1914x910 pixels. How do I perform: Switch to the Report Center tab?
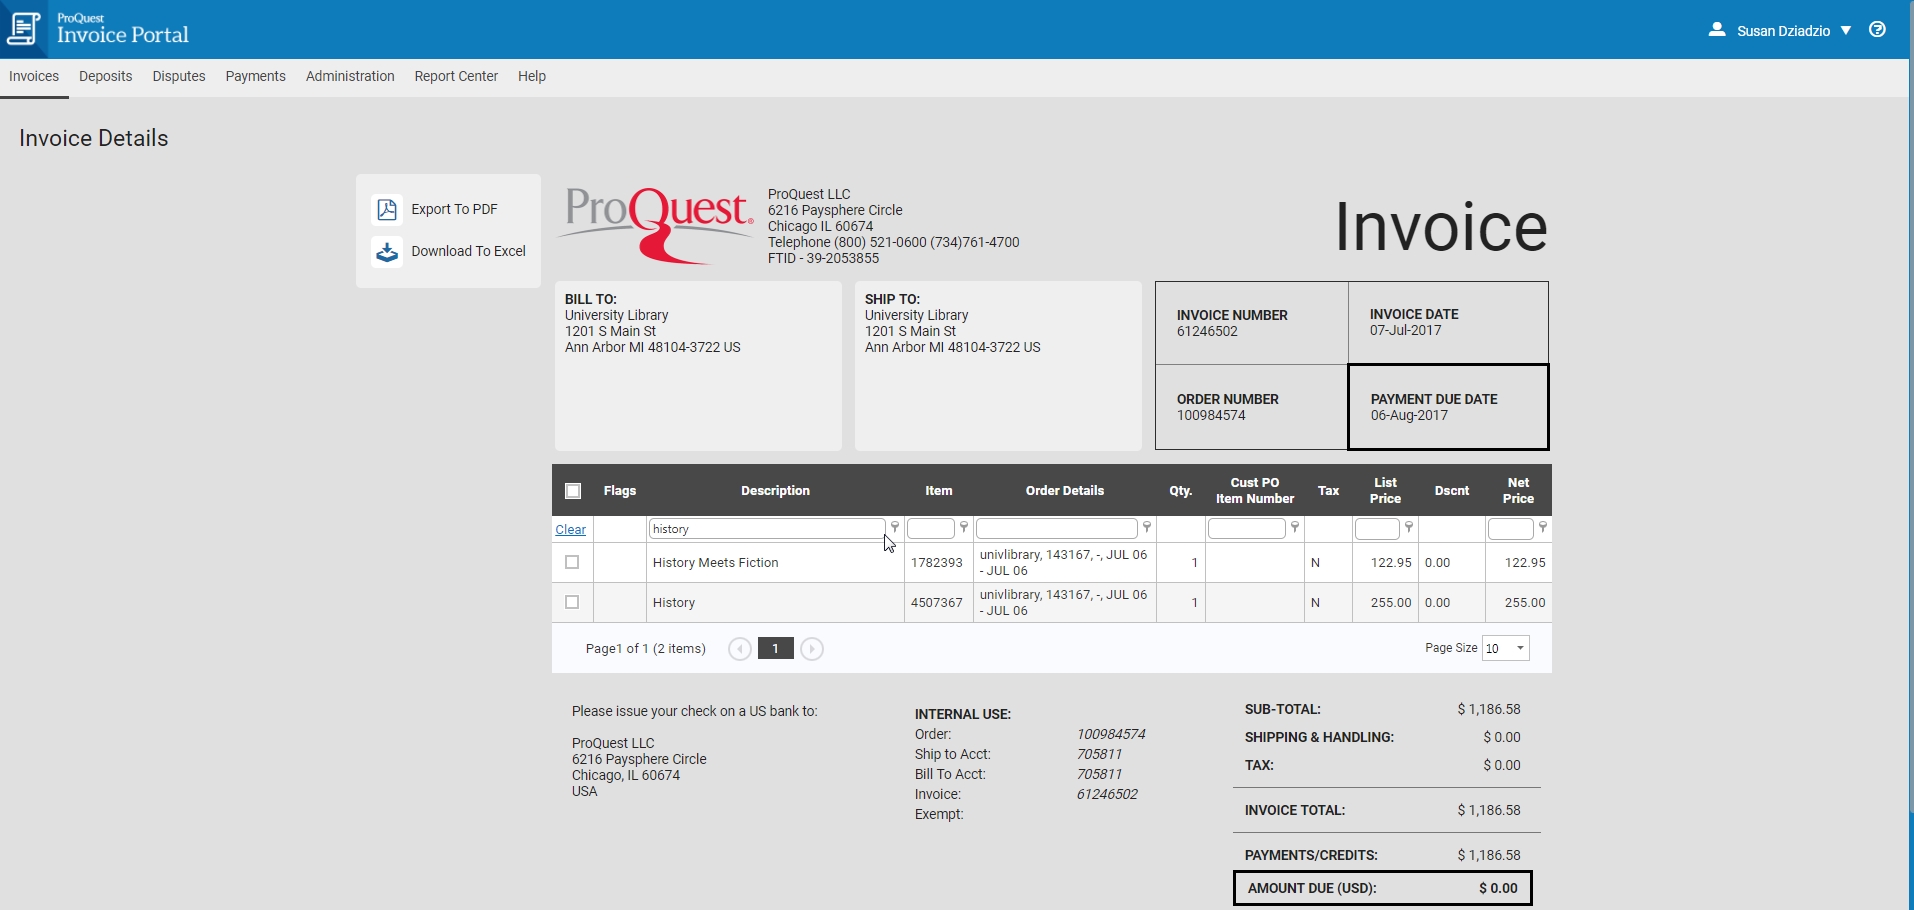click(456, 76)
